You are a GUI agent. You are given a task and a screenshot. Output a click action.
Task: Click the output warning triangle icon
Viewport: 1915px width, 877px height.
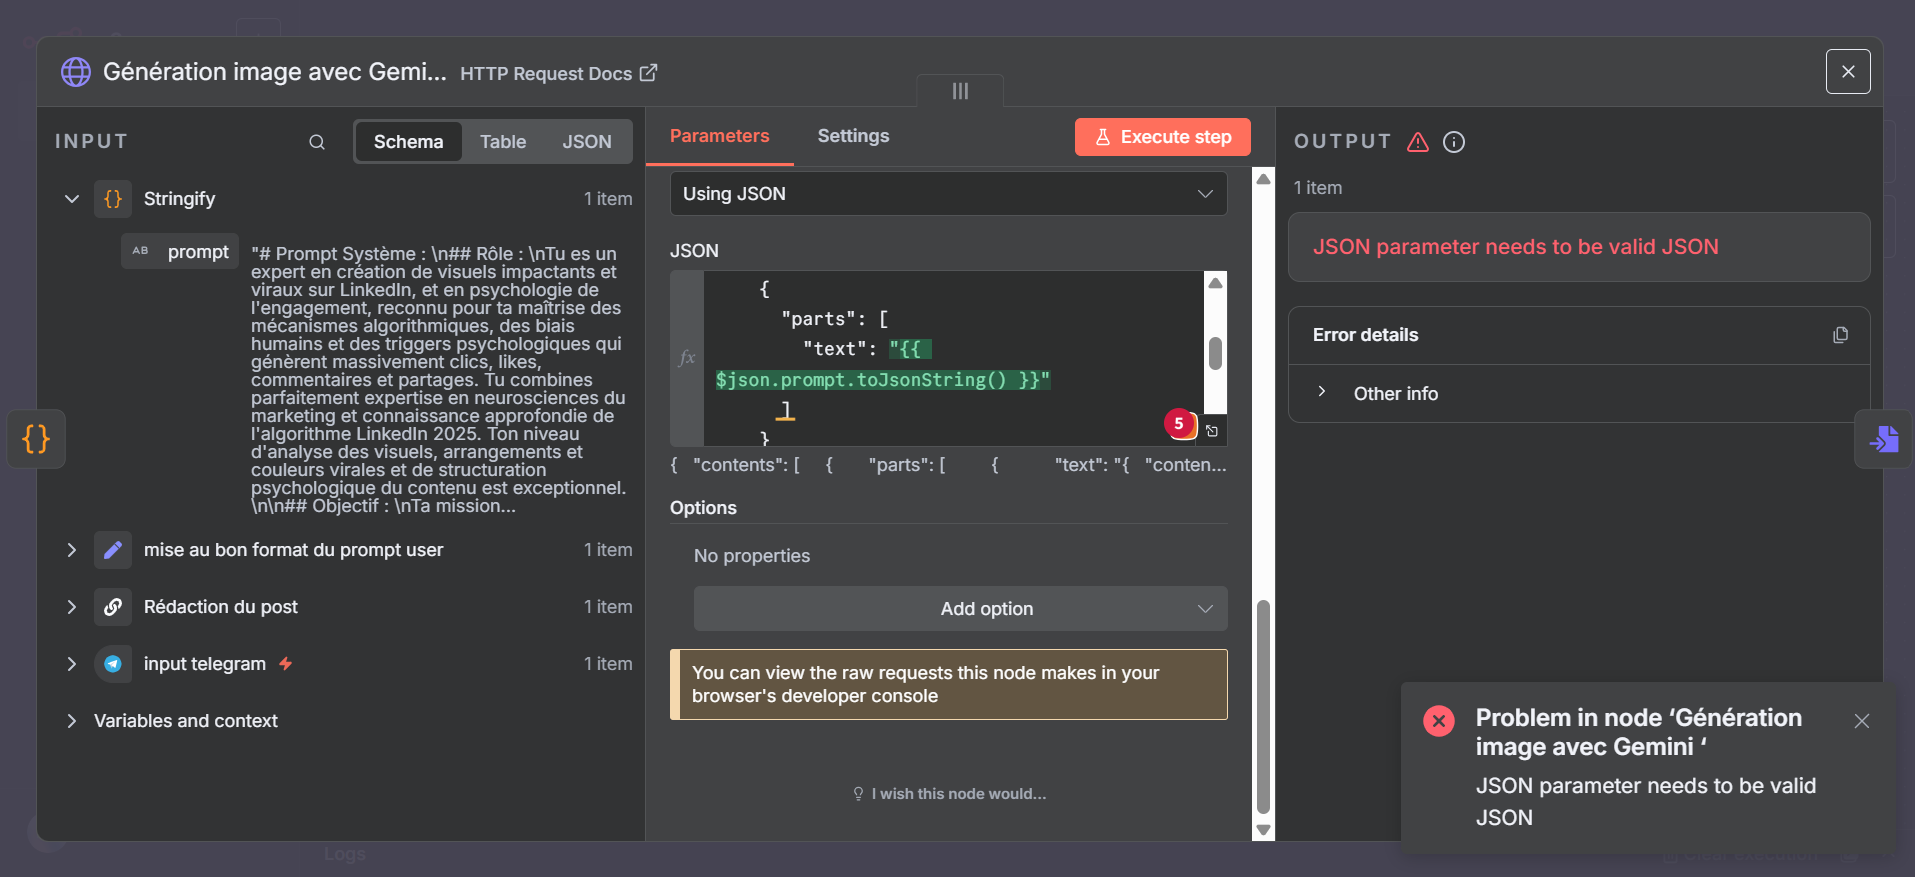coord(1418,142)
